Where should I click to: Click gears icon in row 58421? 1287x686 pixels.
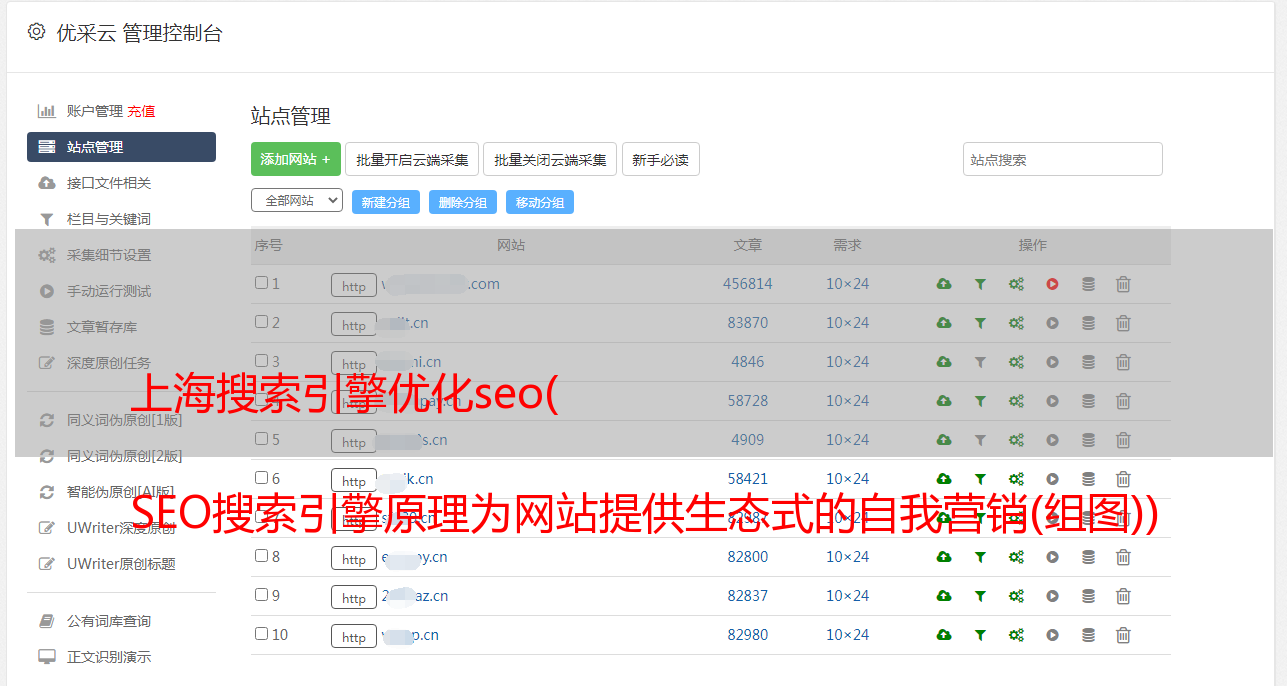(x=1016, y=479)
